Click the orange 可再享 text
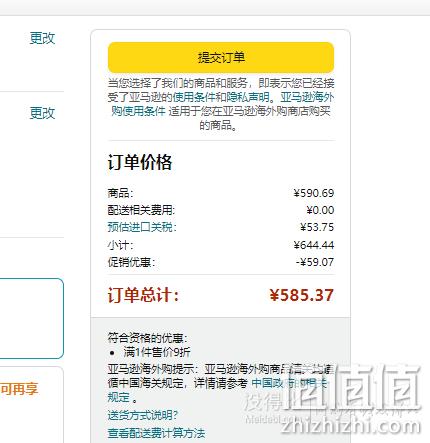430x443 pixels. coord(19,389)
